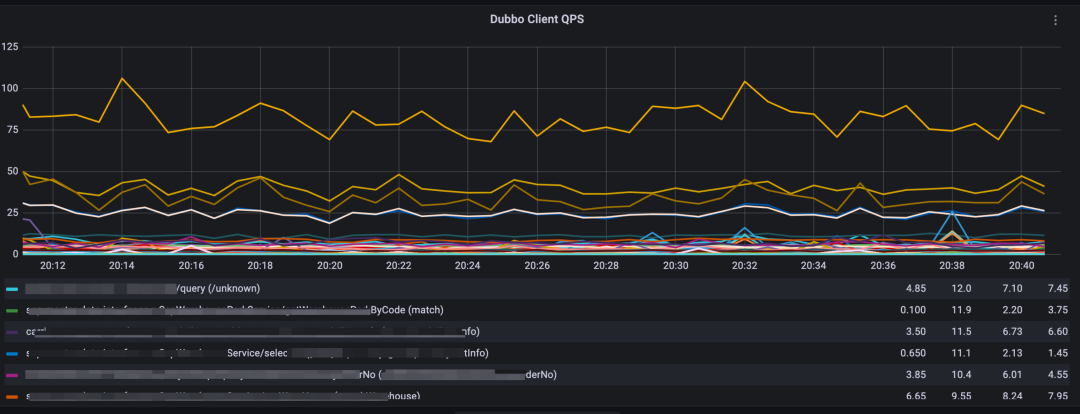Toggle the legend series ending in 'nfo)' with purple marker

[x=253, y=331]
